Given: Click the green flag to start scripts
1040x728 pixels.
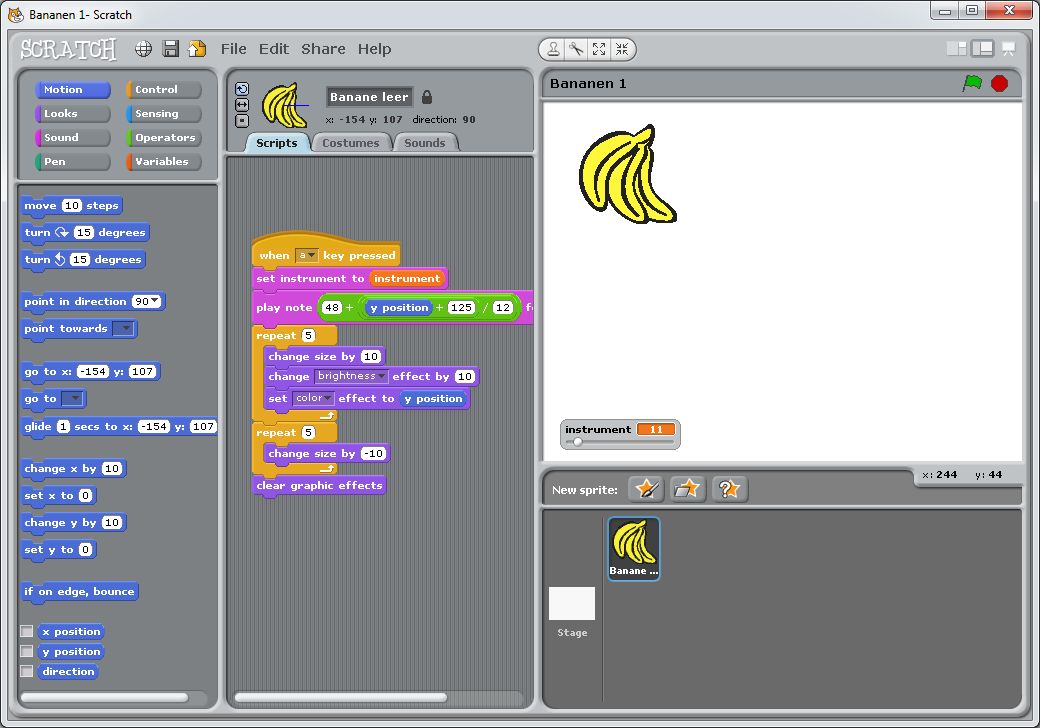Looking at the screenshot, I should [x=972, y=84].
